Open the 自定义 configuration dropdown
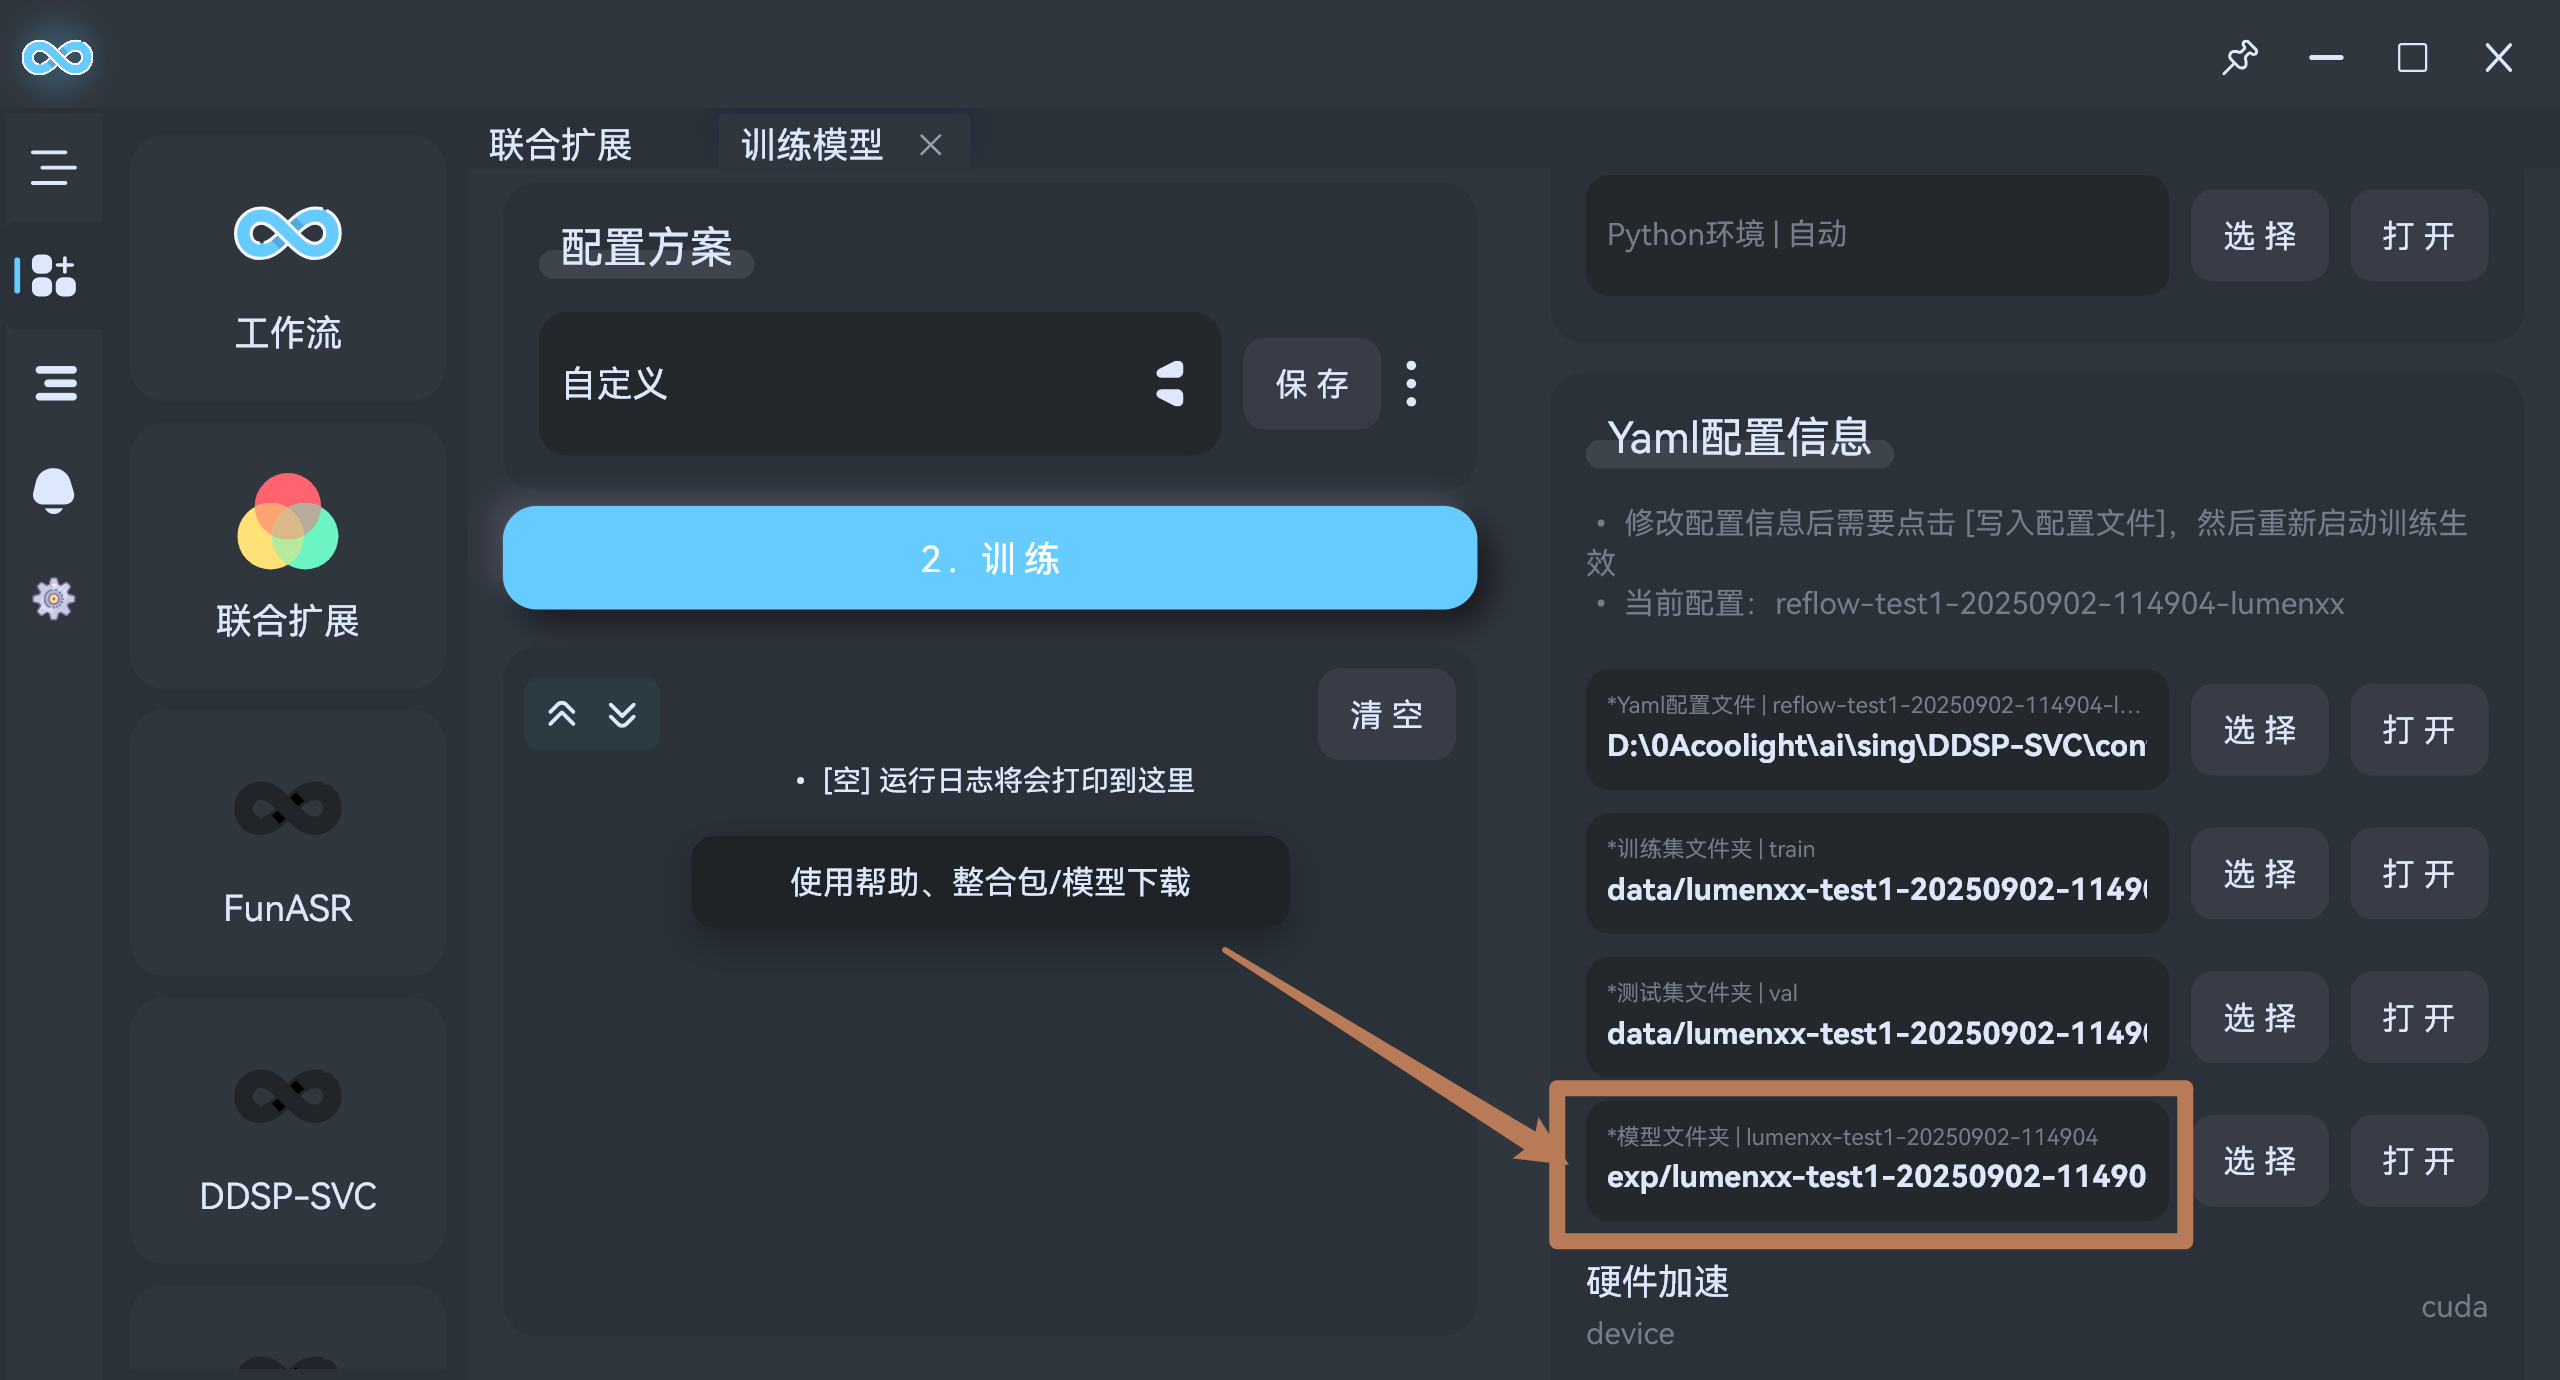The image size is (2560, 1380). click(x=880, y=384)
